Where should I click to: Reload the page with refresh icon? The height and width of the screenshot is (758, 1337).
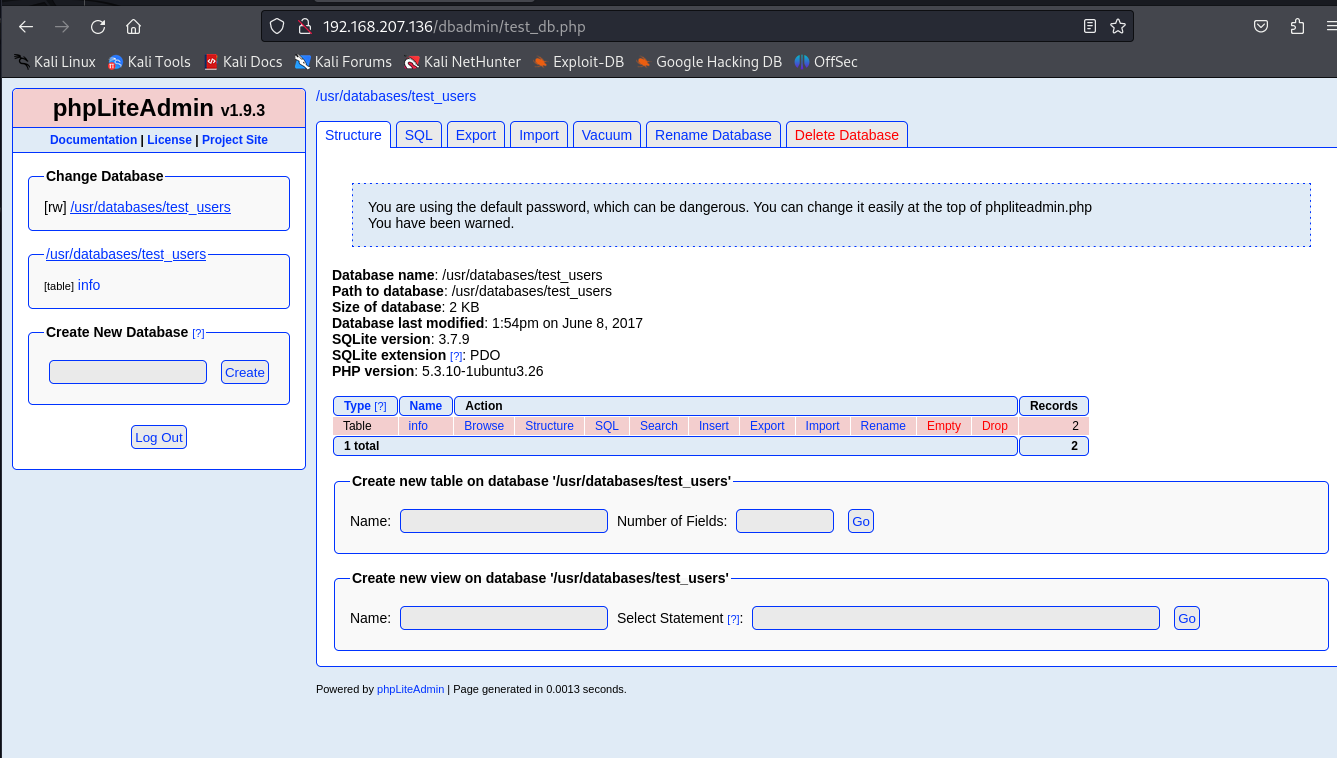(98, 27)
